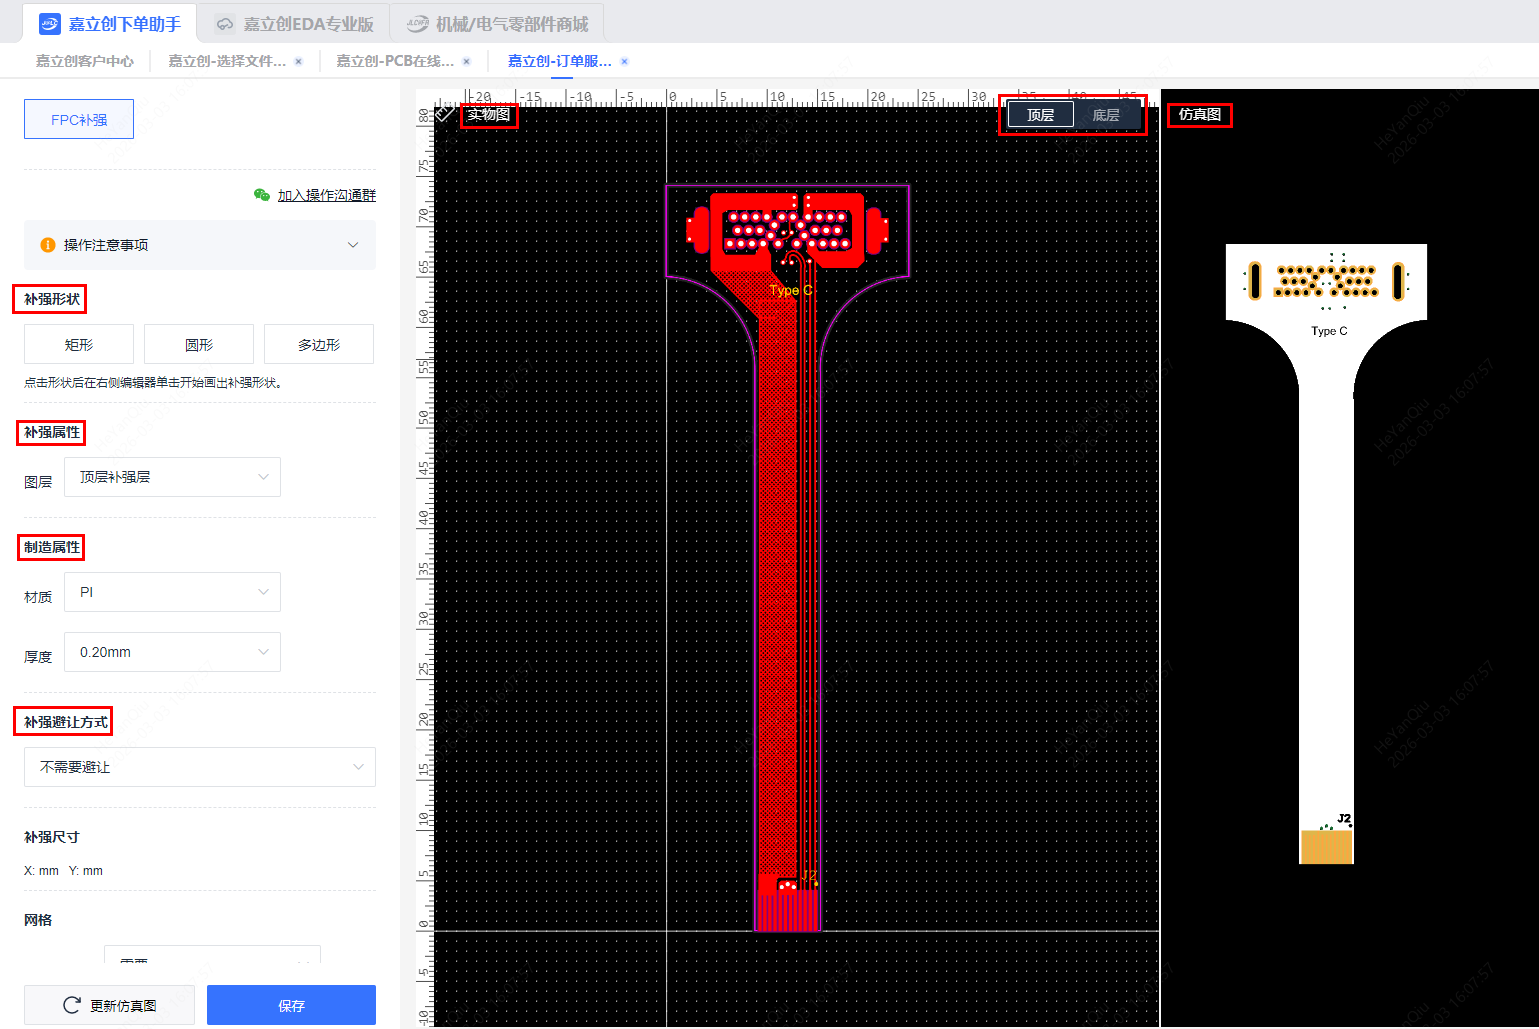Switch the view to 顶层 layer
This screenshot has height=1029, width=1539.
coord(1040,115)
